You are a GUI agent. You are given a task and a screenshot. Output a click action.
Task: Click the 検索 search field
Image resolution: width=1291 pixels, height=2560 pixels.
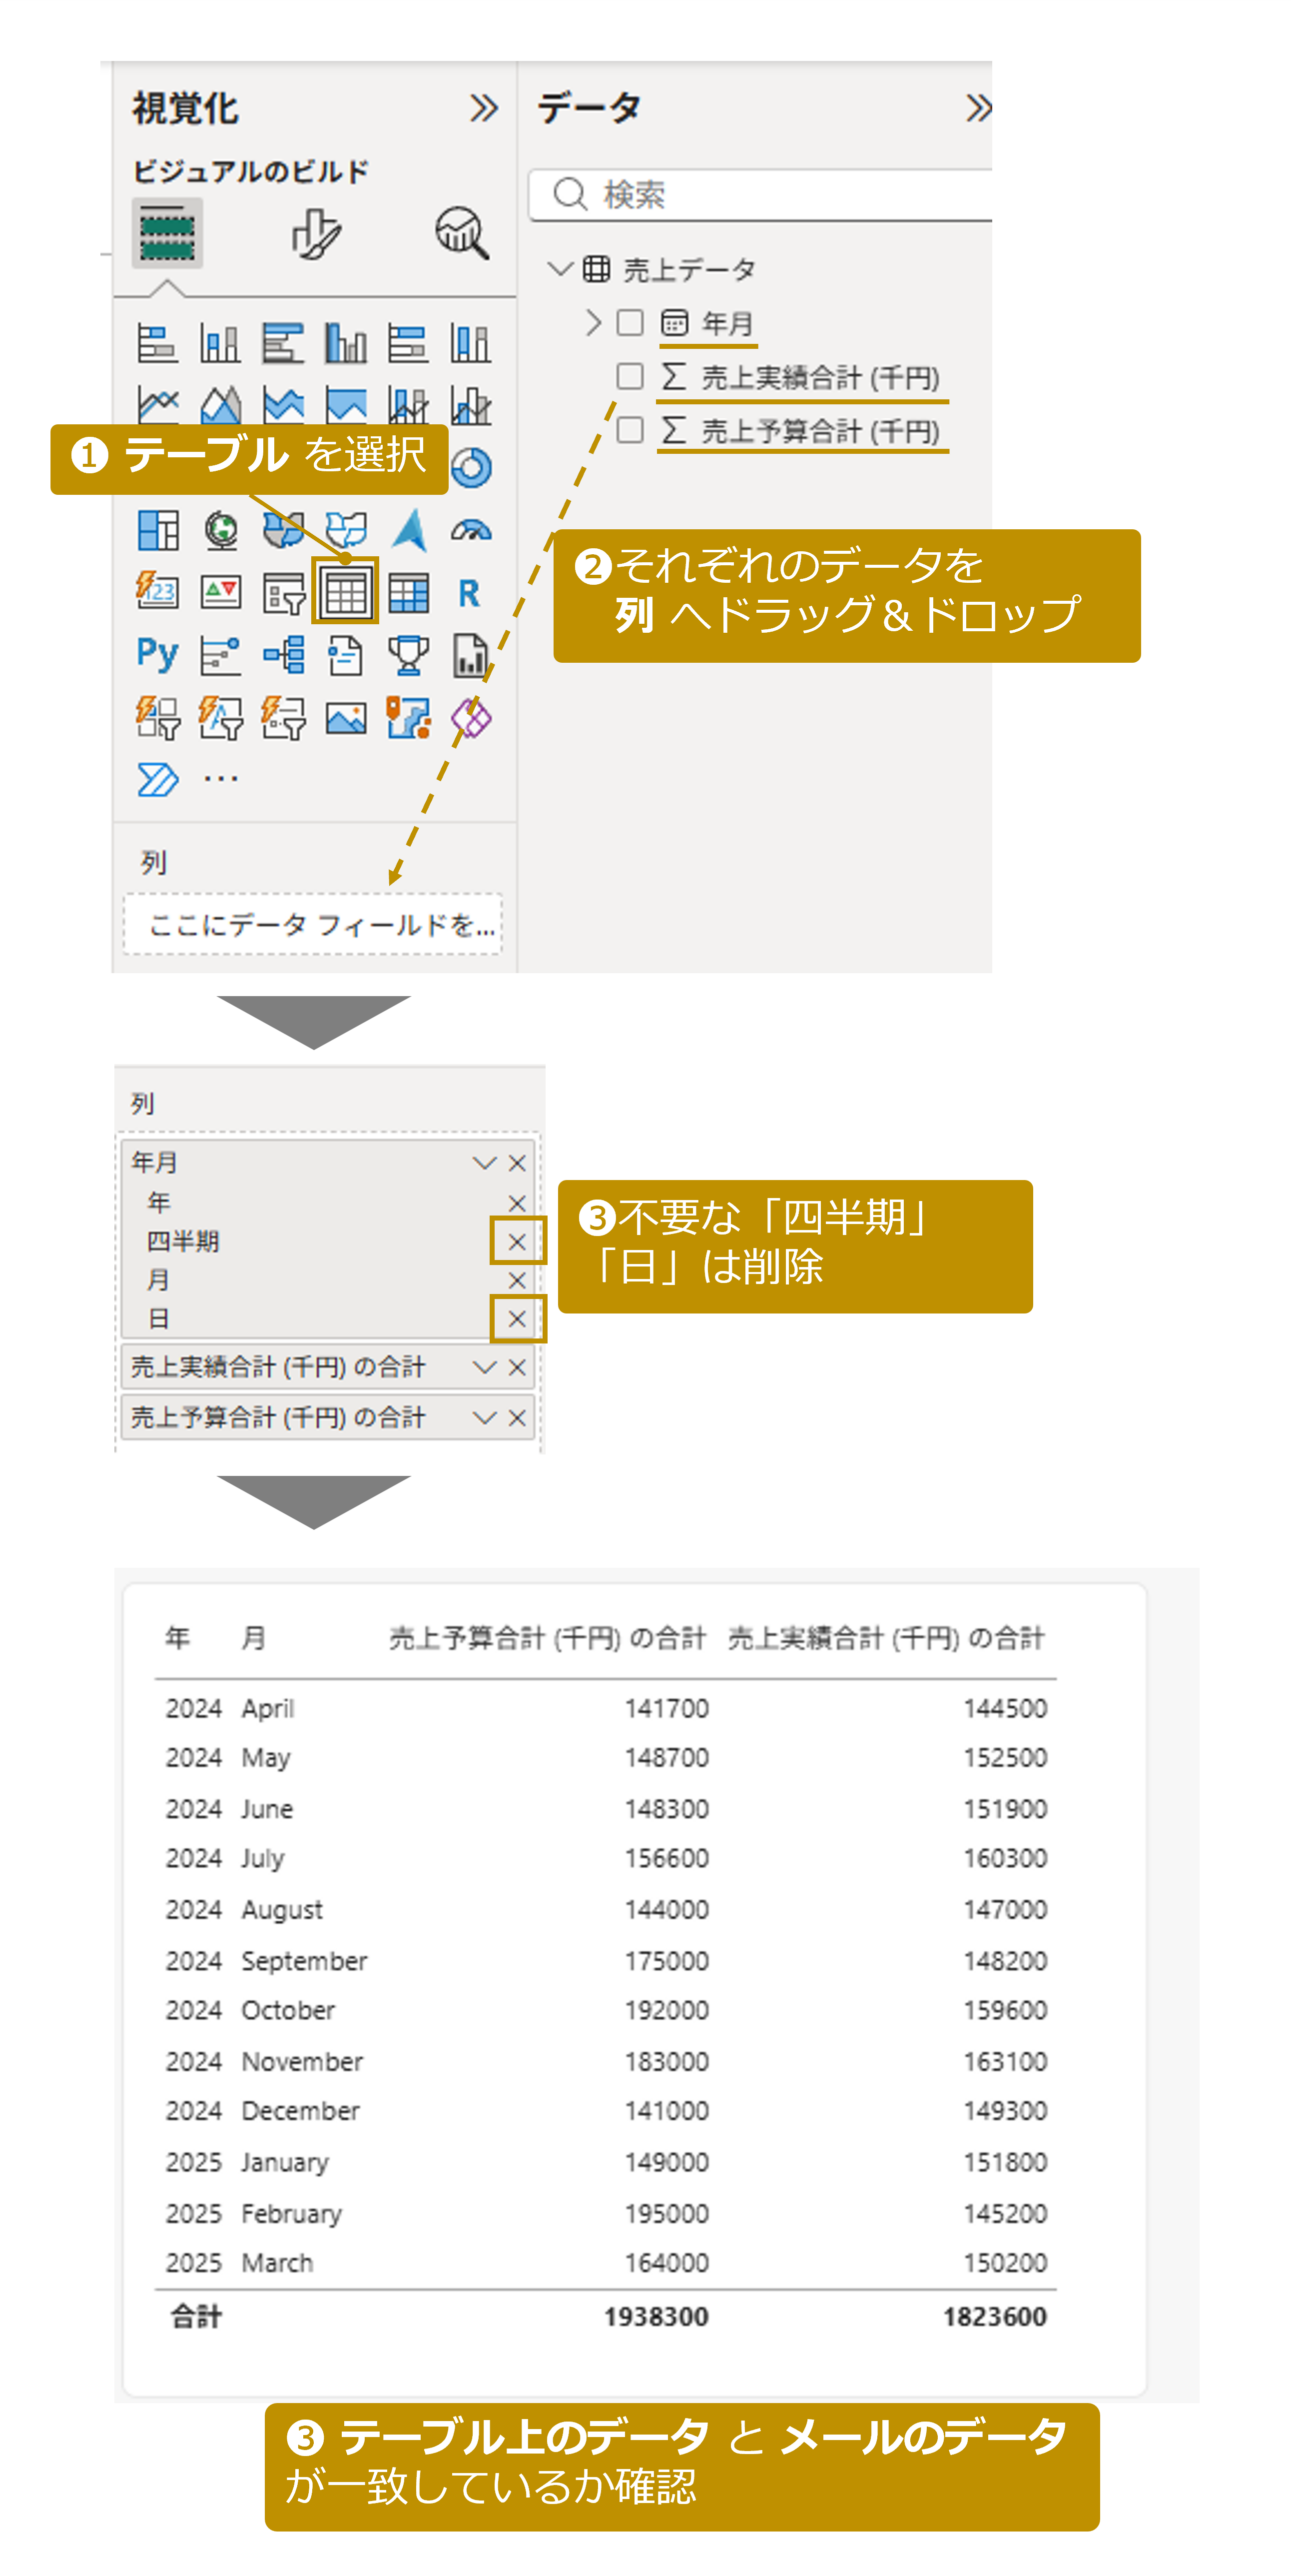pos(760,193)
